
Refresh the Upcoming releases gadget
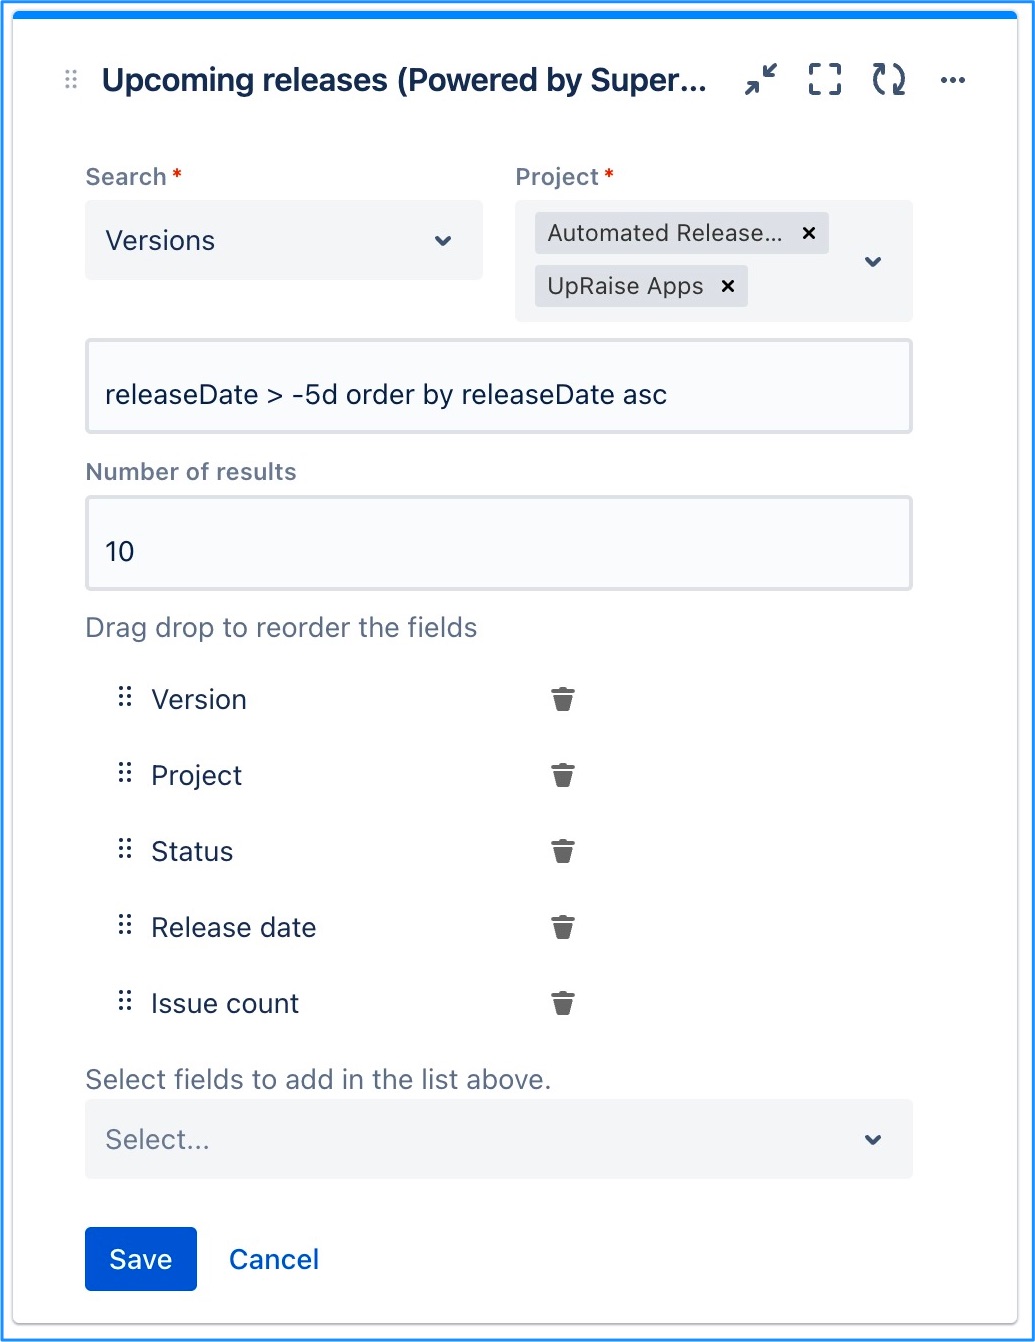click(887, 79)
